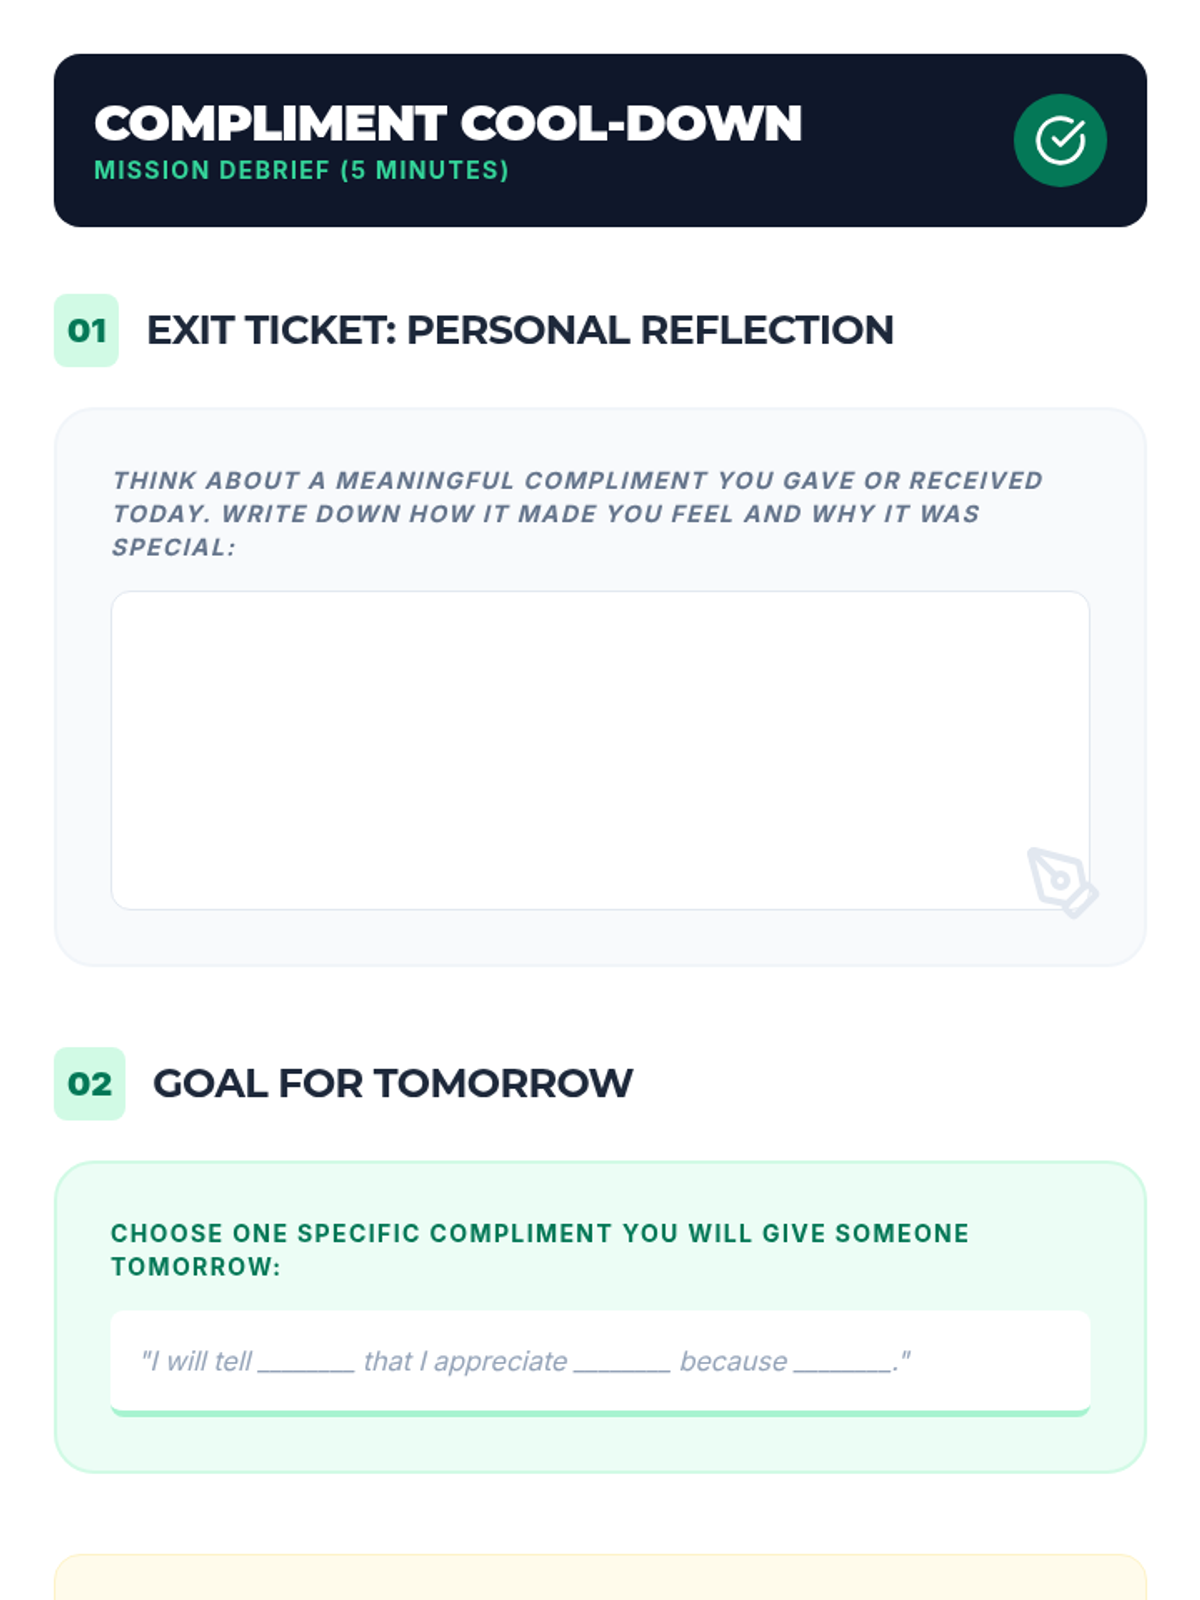Click the "02" section number badge
1200x1600 pixels.
[x=89, y=1083]
